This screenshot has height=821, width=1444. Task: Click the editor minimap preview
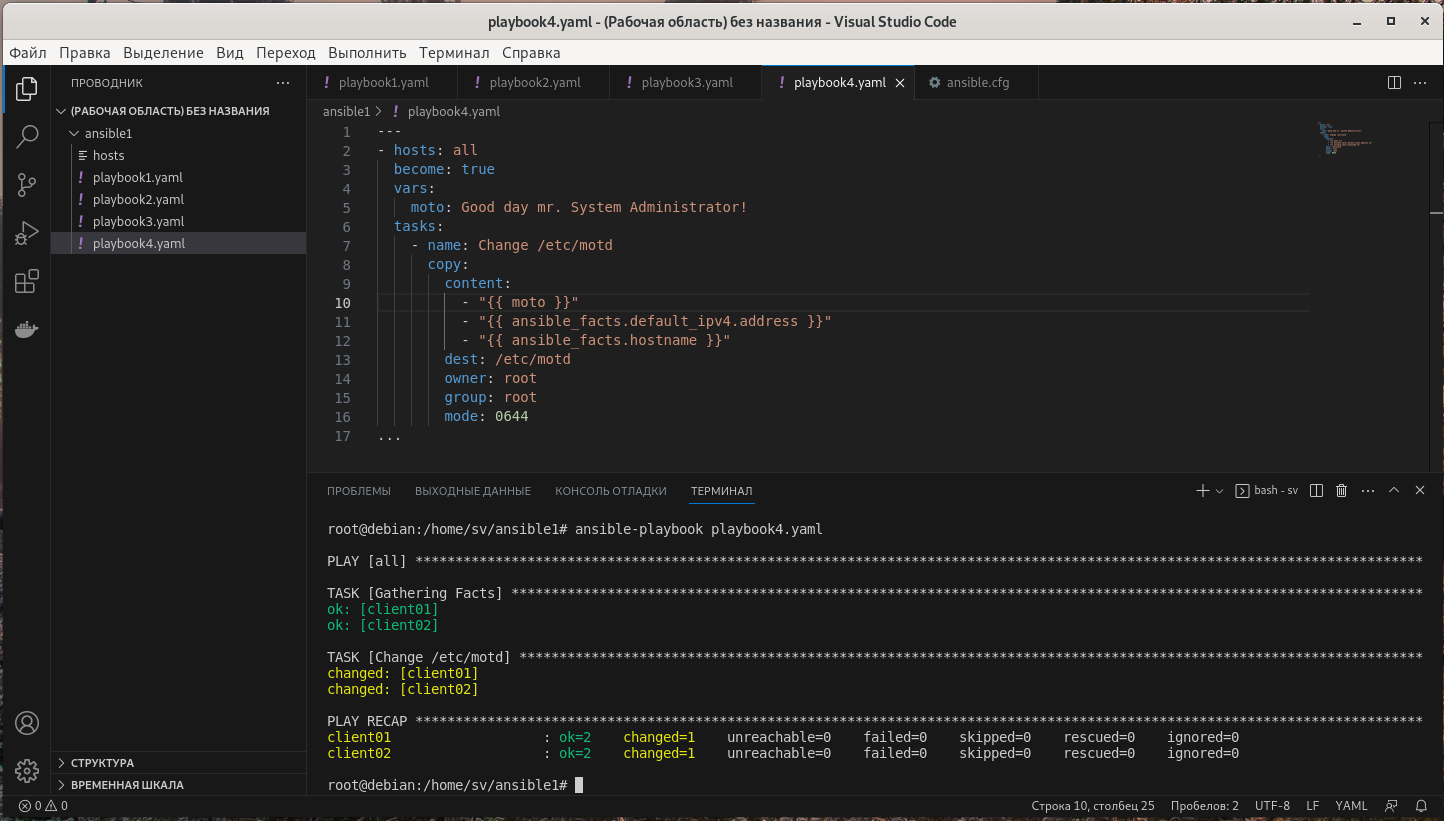pos(1344,138)
